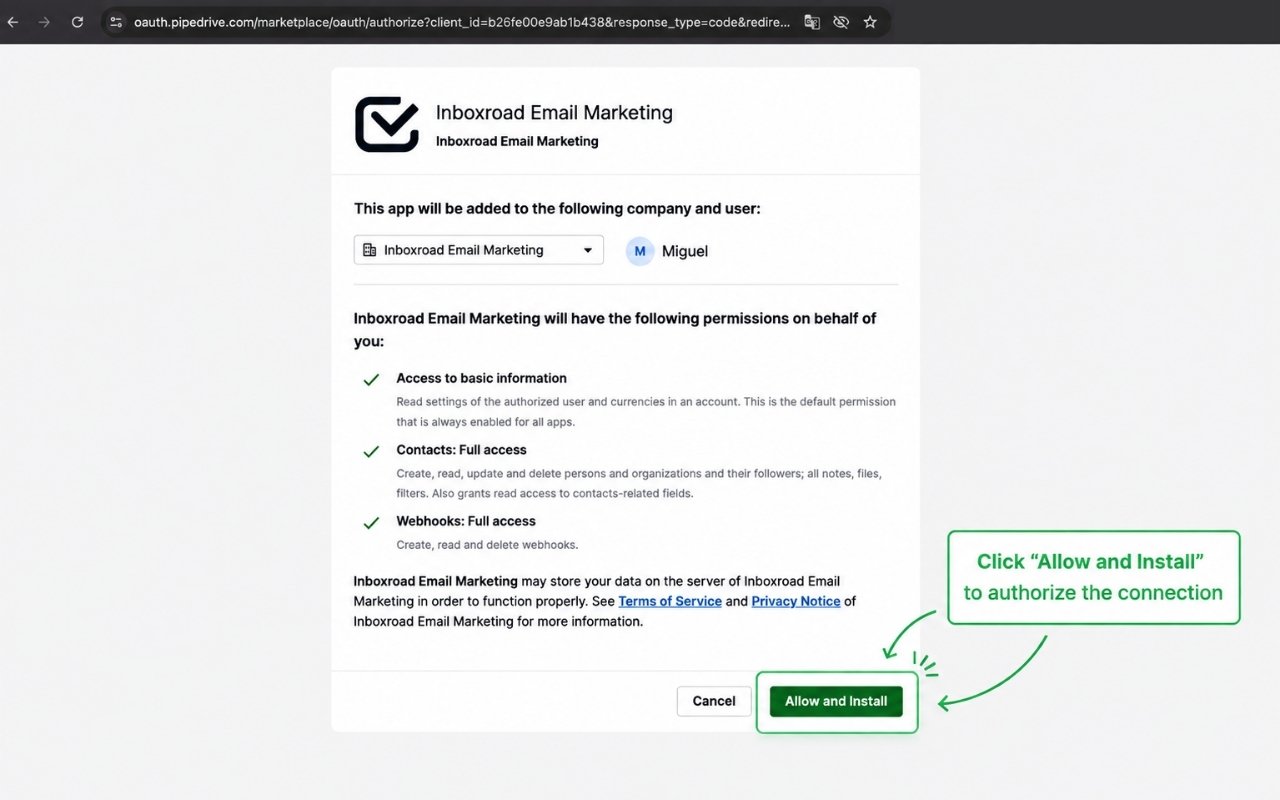Click the Inboxroad checkmark logo

(387, 124)
